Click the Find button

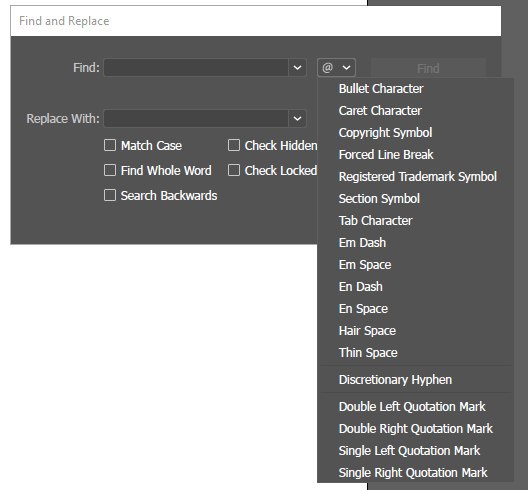pos(428,68)
